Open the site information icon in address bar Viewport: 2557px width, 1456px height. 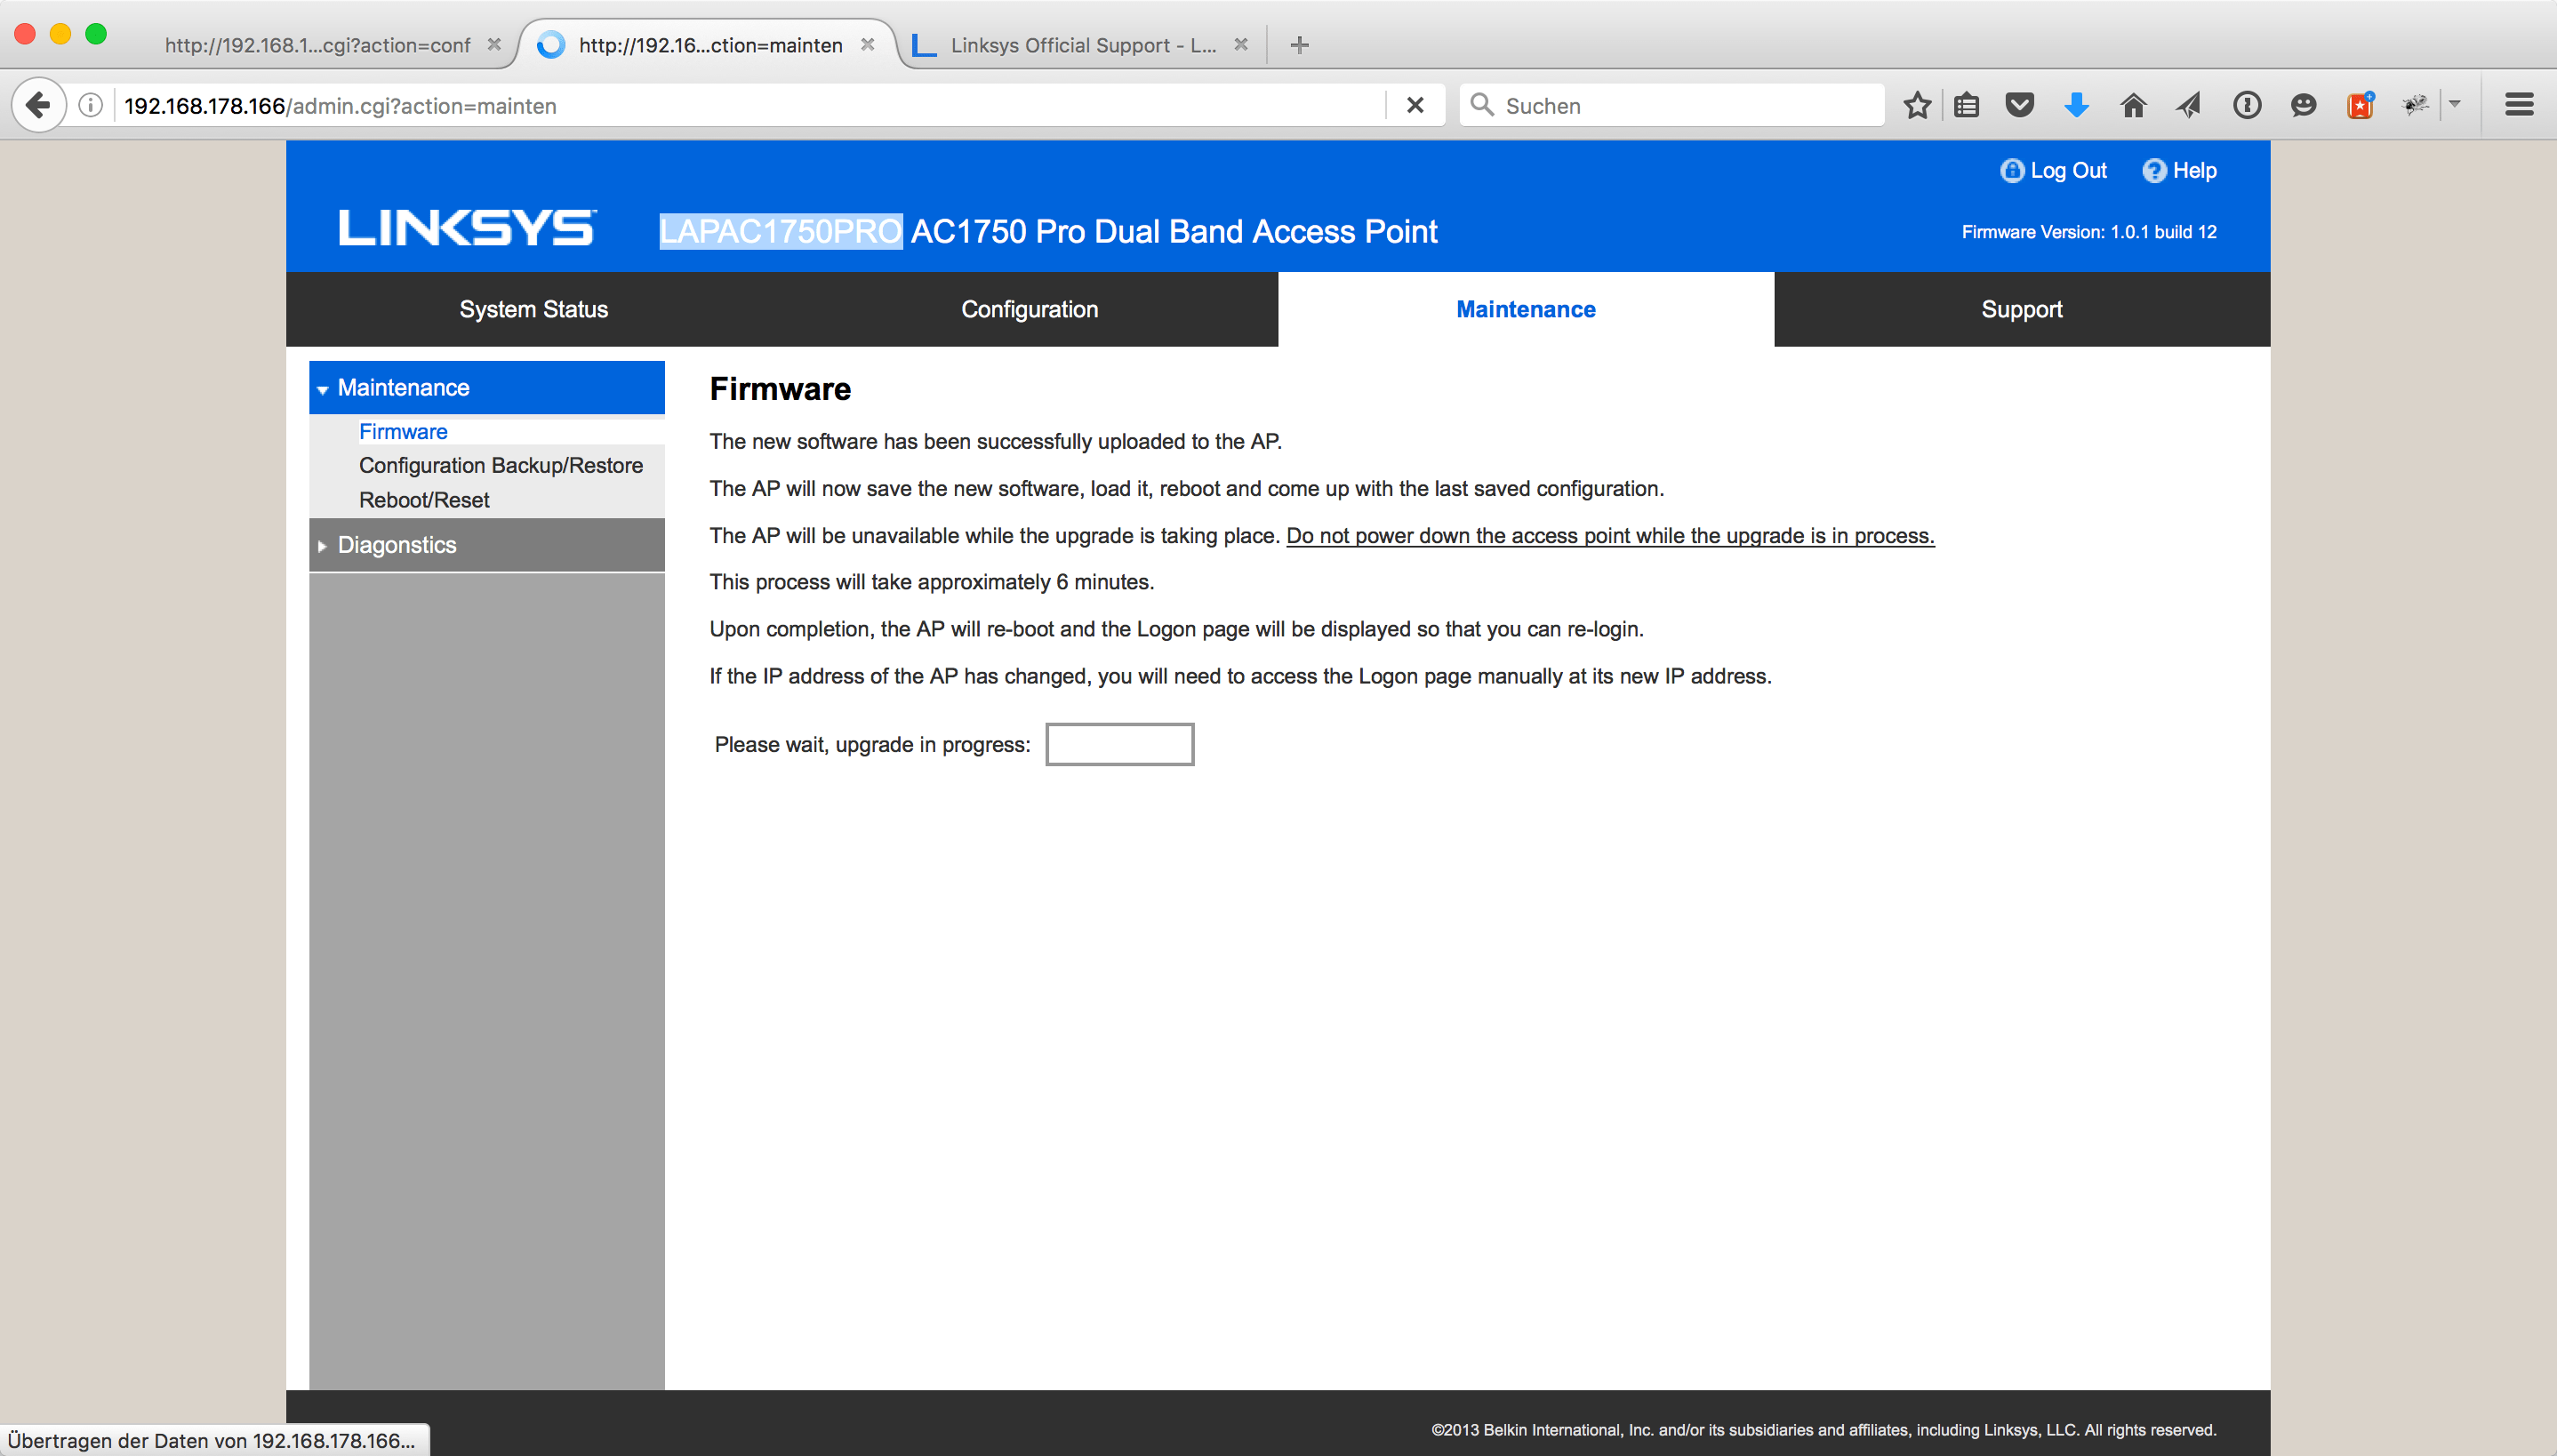click(x=91, y=105)
